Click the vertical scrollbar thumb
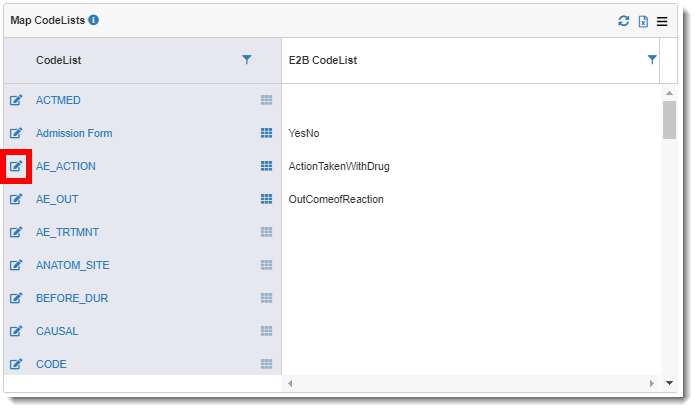Image resolution: width=698 pixels, height=412 pixels. coord(669,120)
